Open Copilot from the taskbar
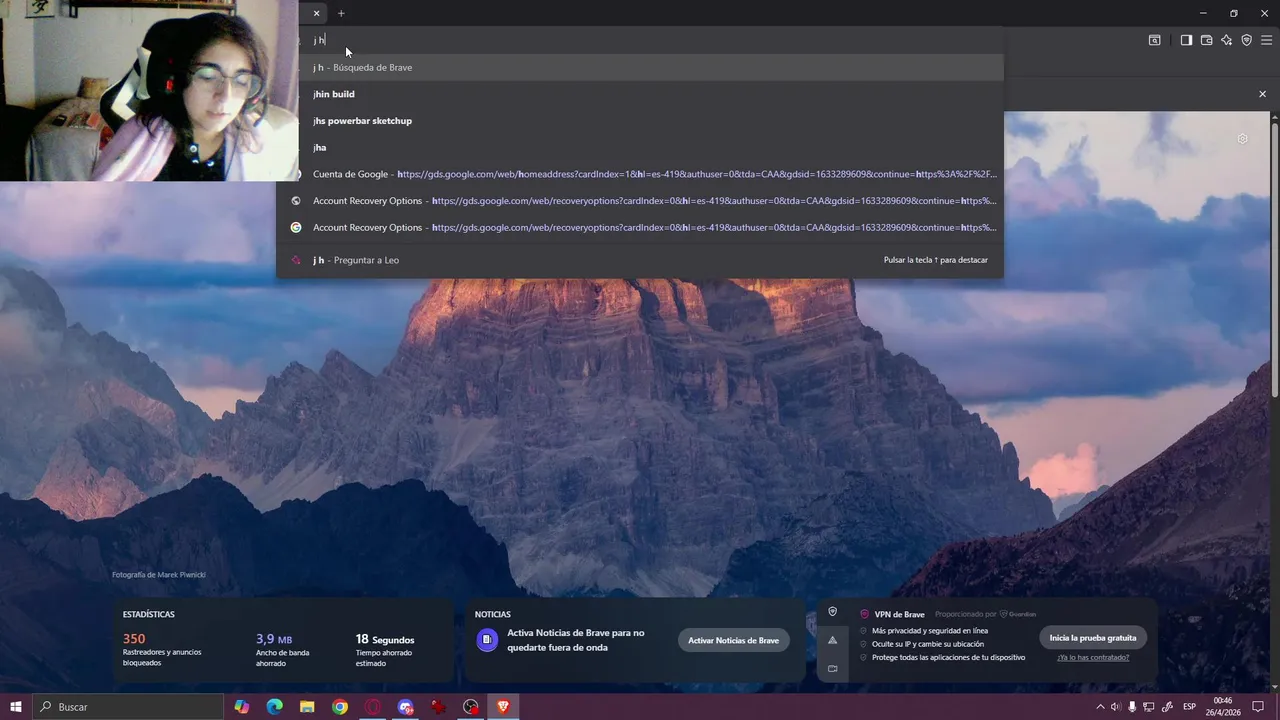The width and height of the screenshot is (1280, 720). coord(242,707)
